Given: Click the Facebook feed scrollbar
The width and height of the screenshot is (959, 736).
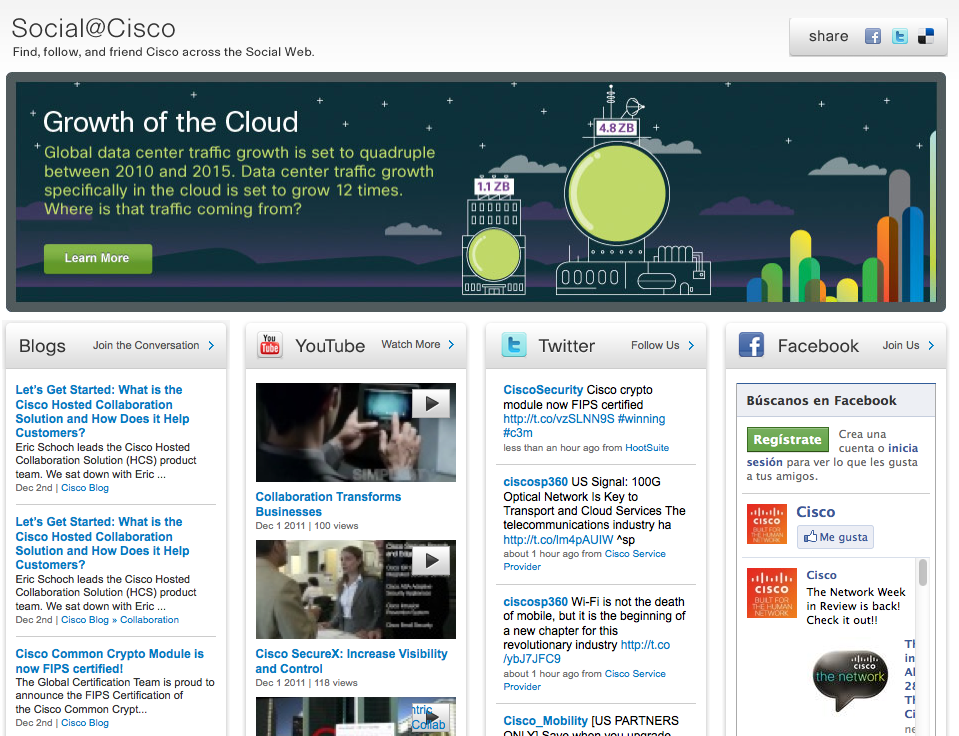Looking at the screenshot, I should [922, 573].
